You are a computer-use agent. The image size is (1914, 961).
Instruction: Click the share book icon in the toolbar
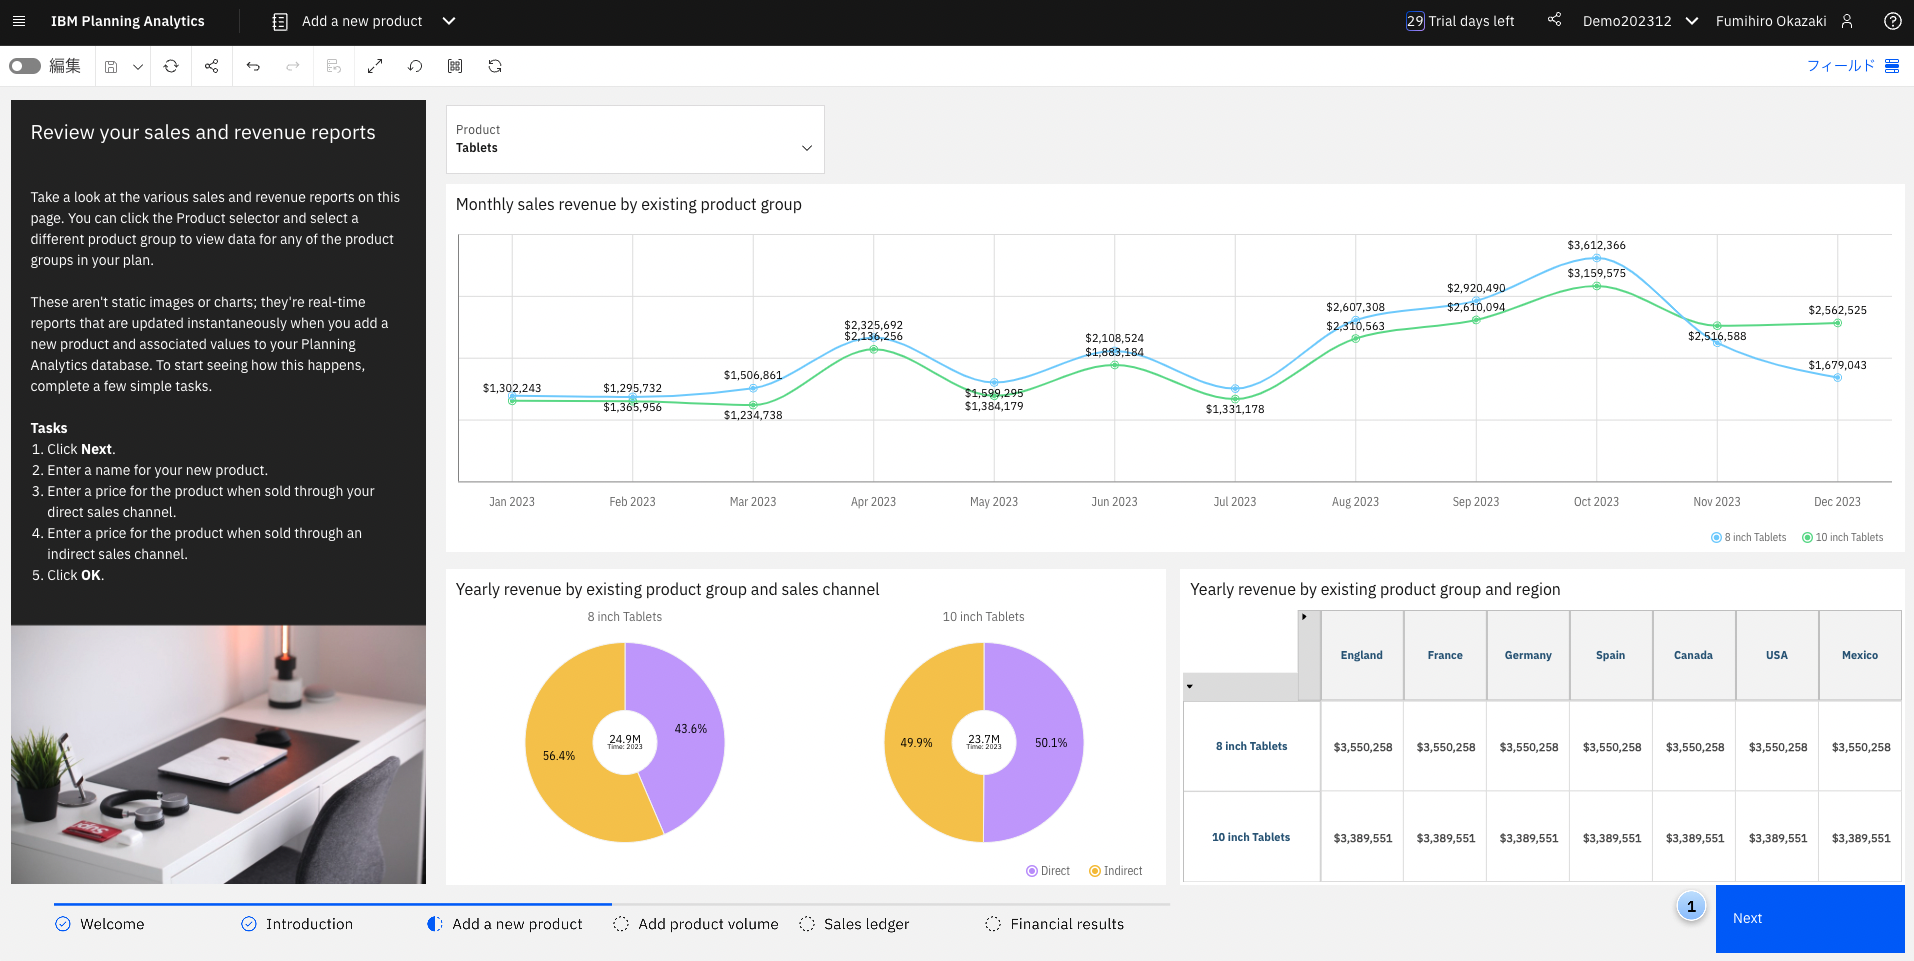coord(211,66)
